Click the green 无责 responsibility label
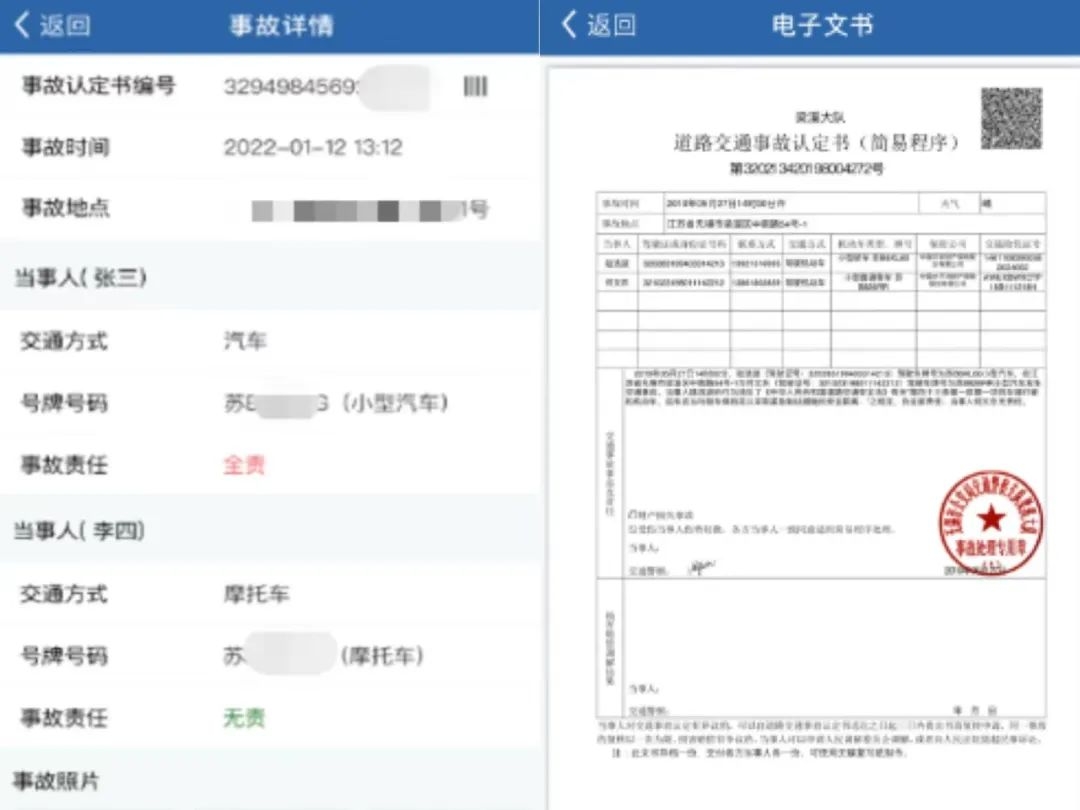 244,718
